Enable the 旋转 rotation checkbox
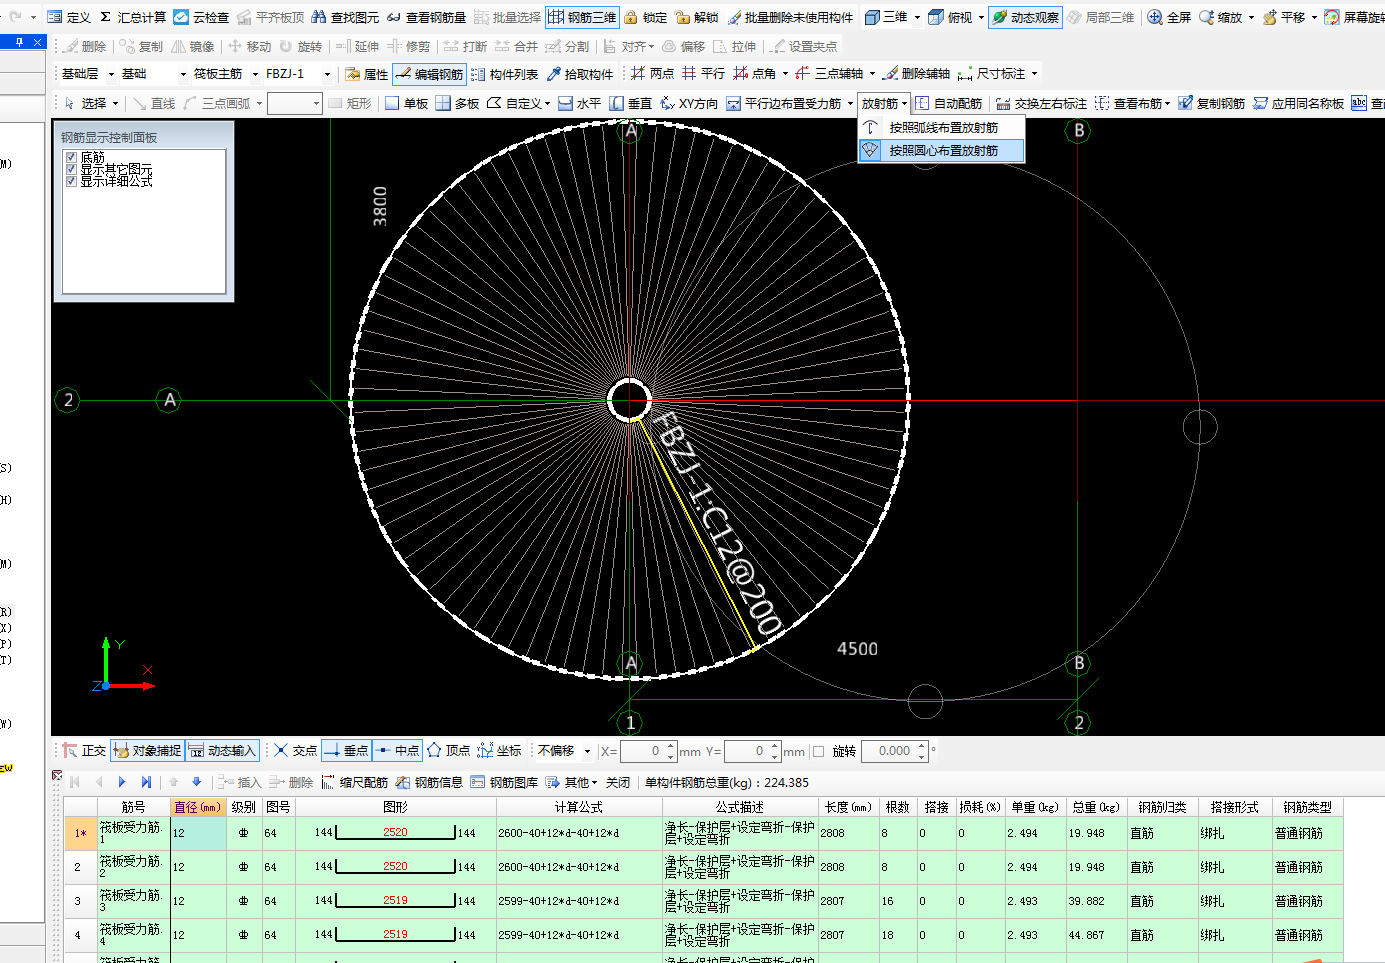Viewport: 1385px width, 963px height. click(819, 751)
